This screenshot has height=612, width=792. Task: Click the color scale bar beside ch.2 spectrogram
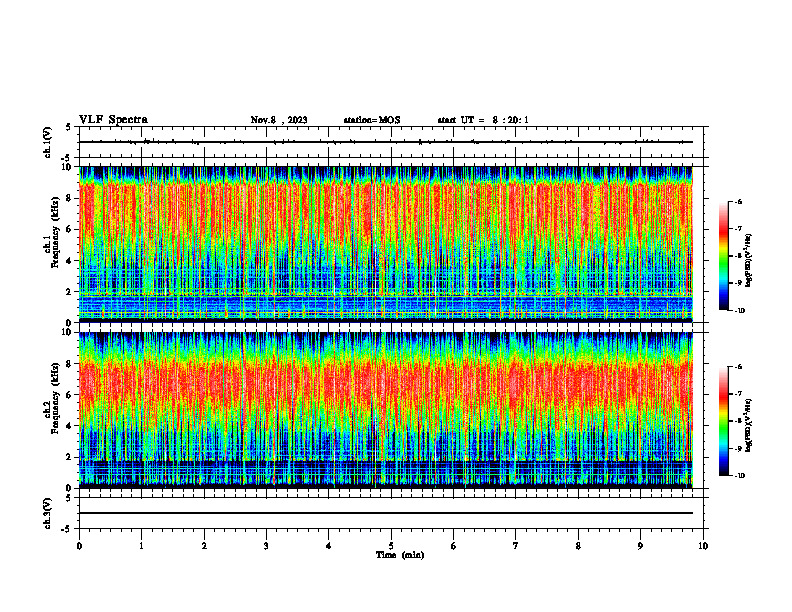724,421
